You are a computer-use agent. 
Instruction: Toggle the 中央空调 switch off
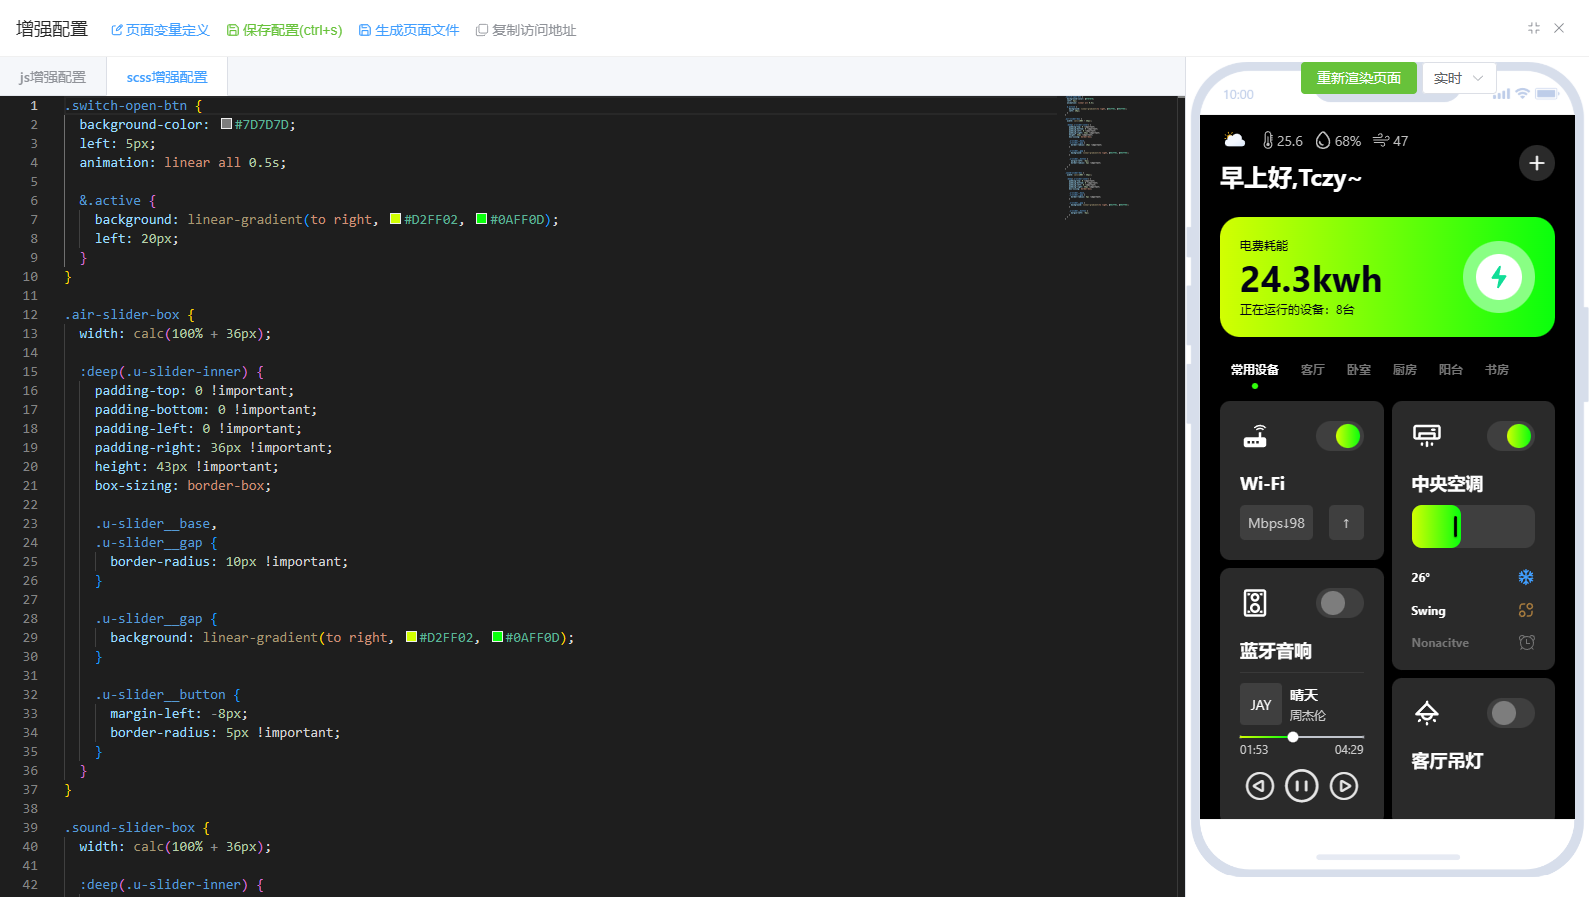coord(1510,436)
